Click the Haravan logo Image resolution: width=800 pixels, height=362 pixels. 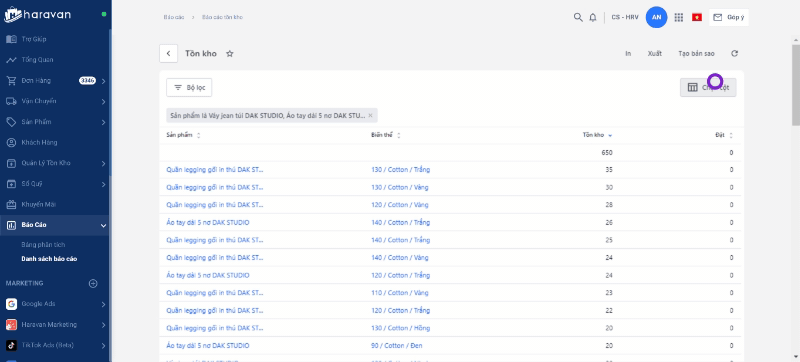(x=37, y=14)
